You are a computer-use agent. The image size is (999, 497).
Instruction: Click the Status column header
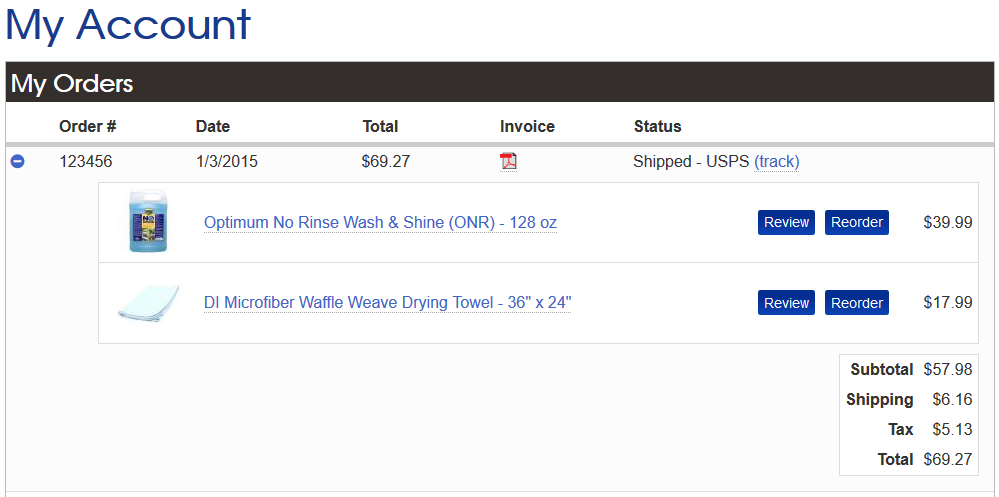point(657,126)
